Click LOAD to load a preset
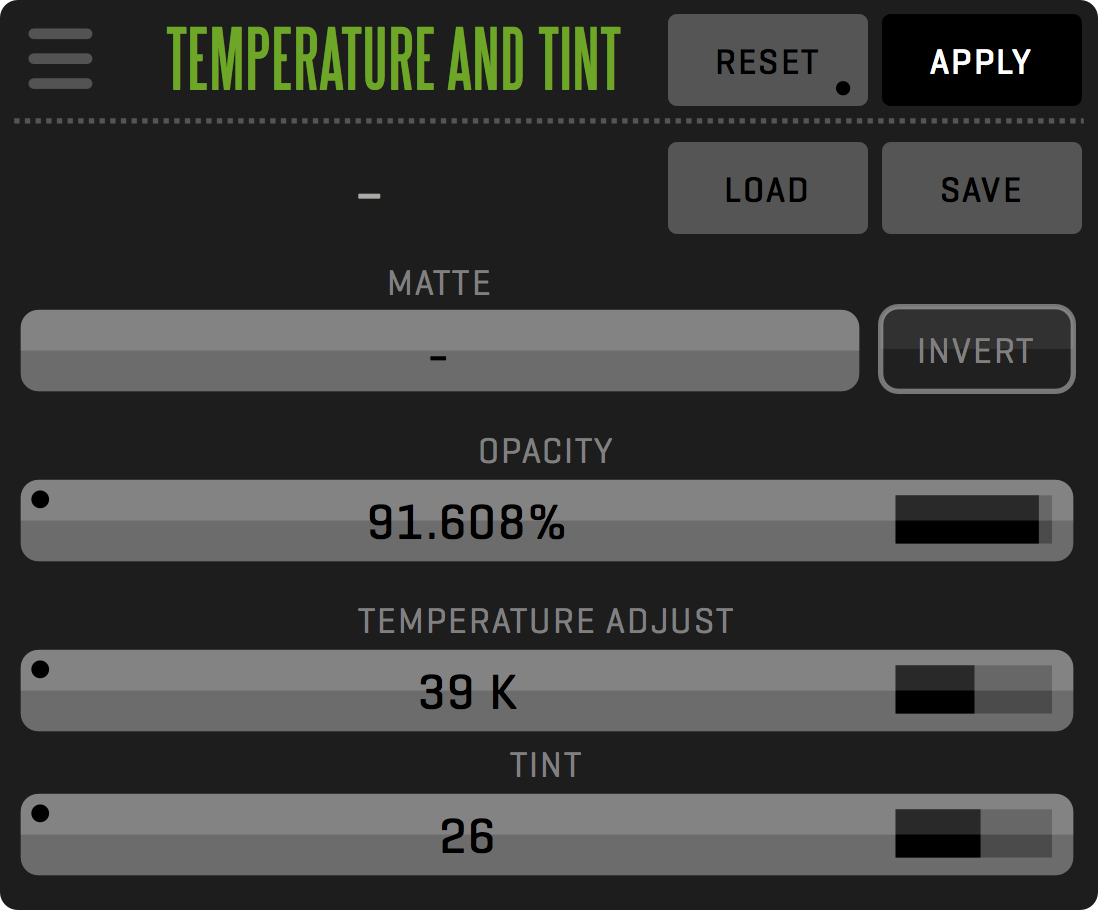This screenshot has width=1098, height=910. pos(767,189)
